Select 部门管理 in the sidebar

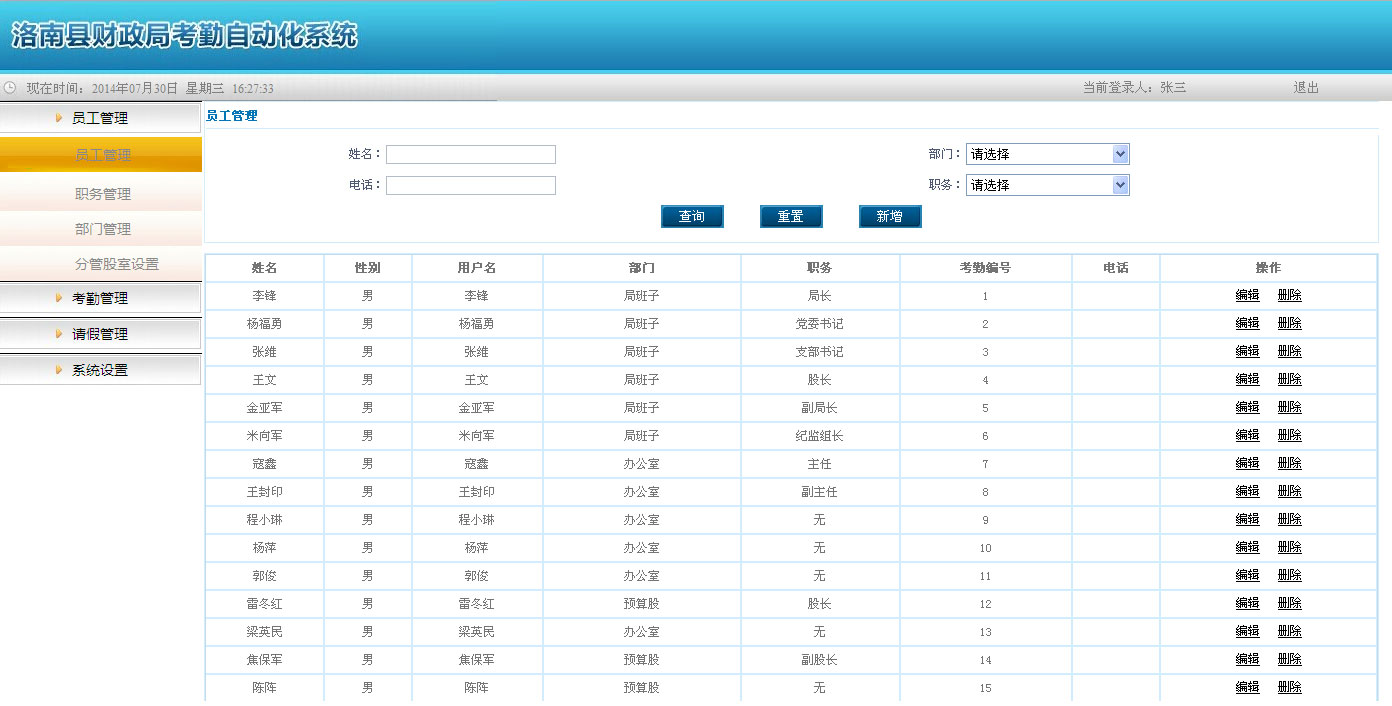pyautogui.click(x=103, y=228)
